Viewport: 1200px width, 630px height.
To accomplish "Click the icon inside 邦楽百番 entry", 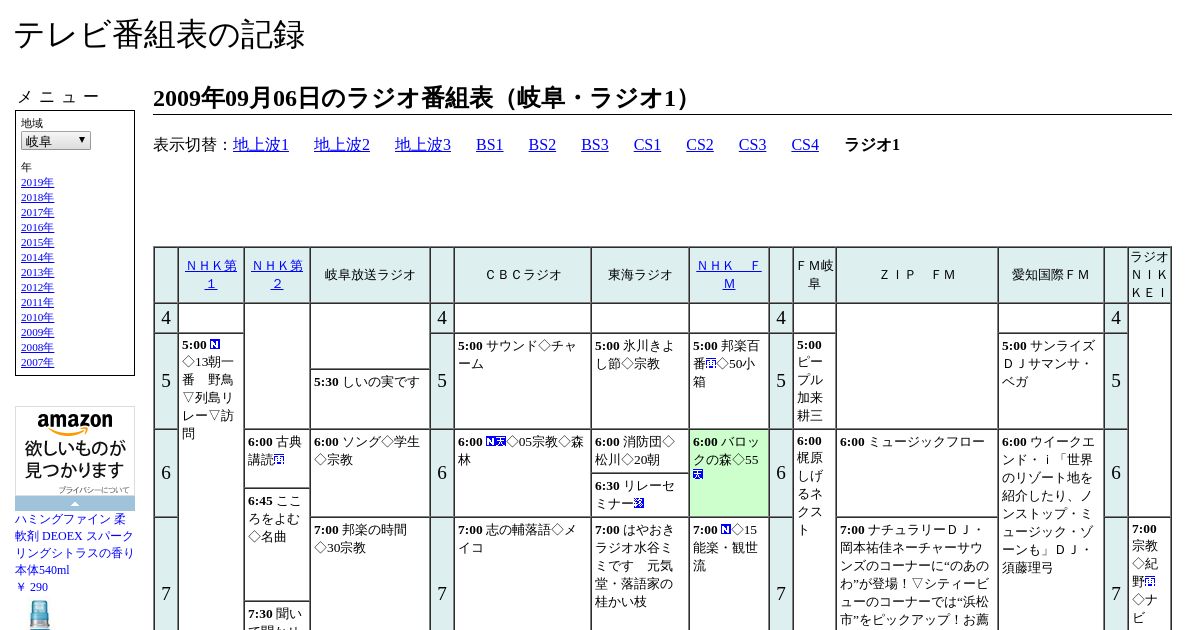I will (711, 363).
